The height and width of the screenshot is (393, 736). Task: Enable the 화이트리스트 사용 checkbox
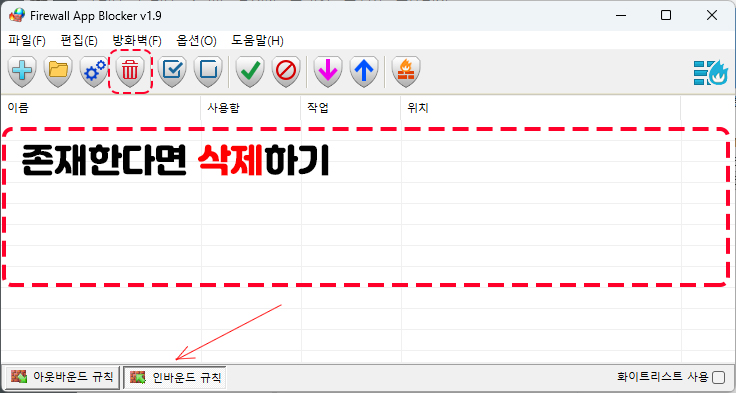(x=718, y=377)
